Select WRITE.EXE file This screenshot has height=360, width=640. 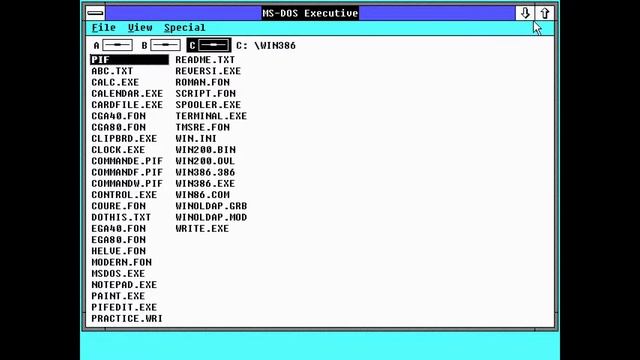pyautogui.click(x=202, y=229)
